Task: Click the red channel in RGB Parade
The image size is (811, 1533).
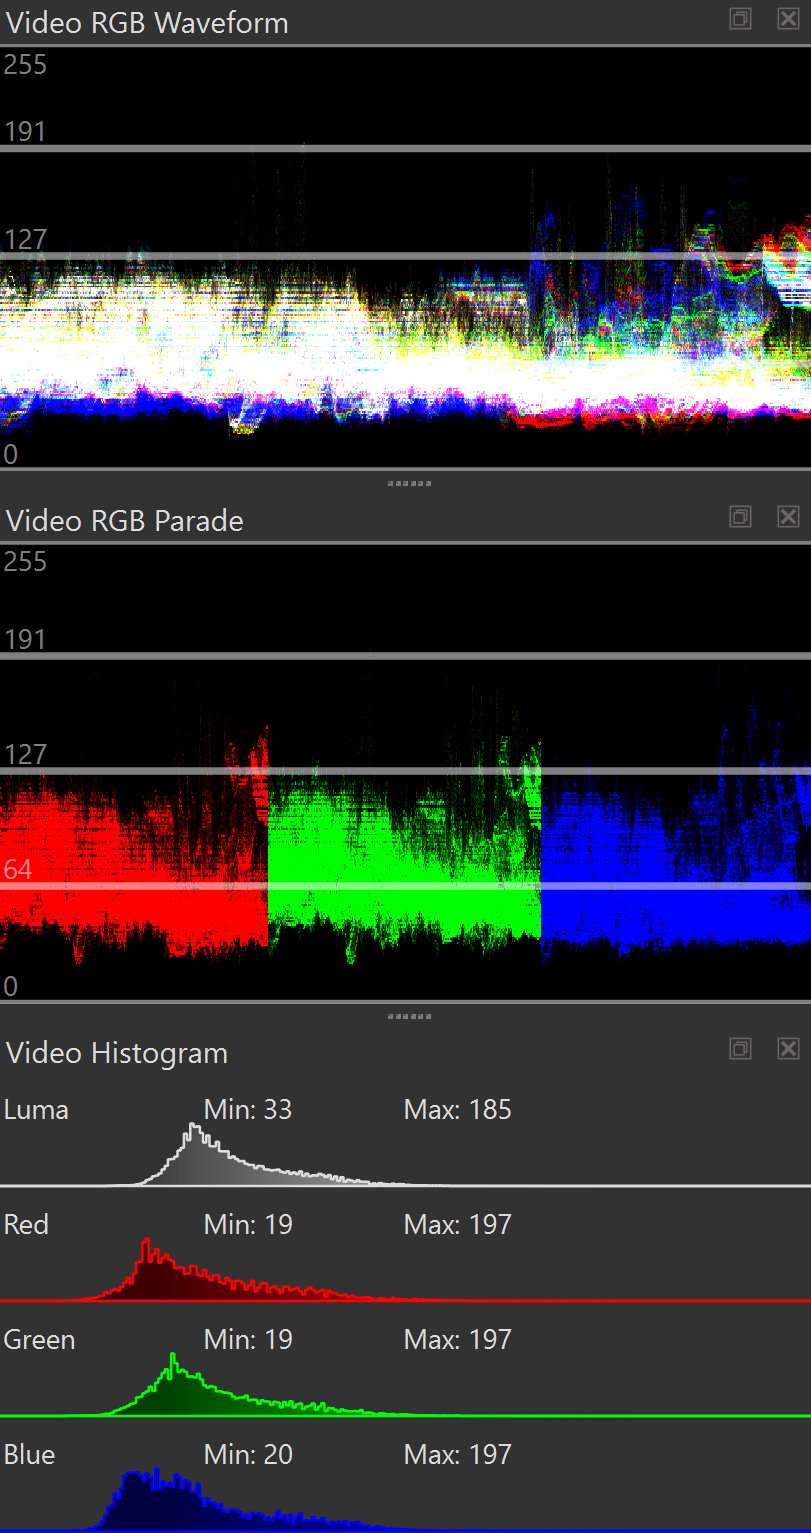Action: [134, 860]
